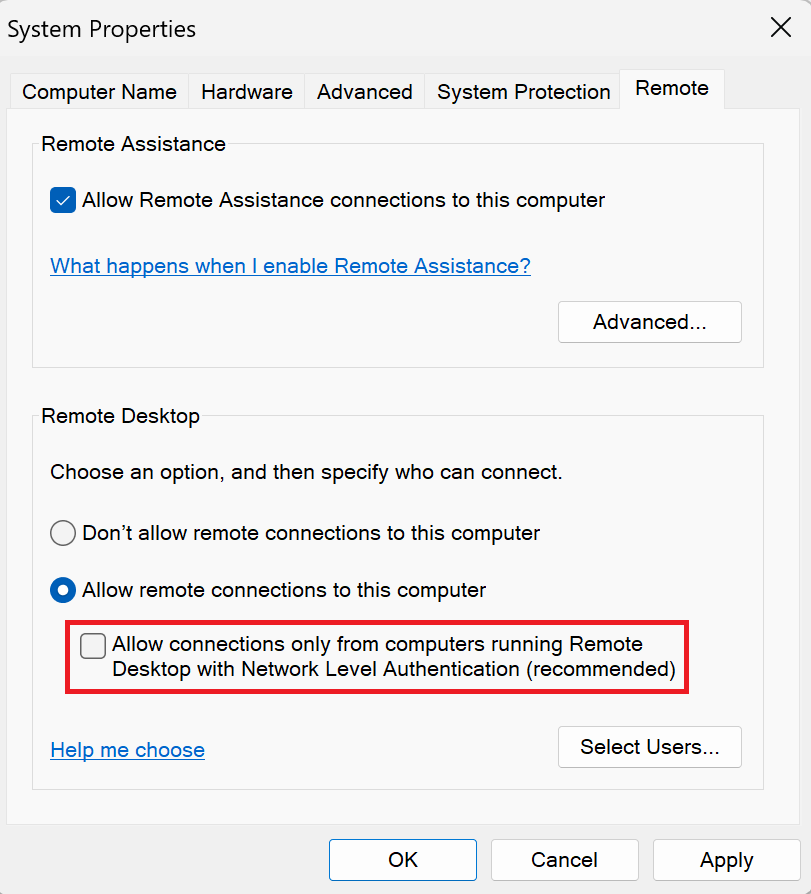The width and height of the screenshot is (811, 894).
Task: Apply the remote settings changes
Action: (x=726, y=860)
